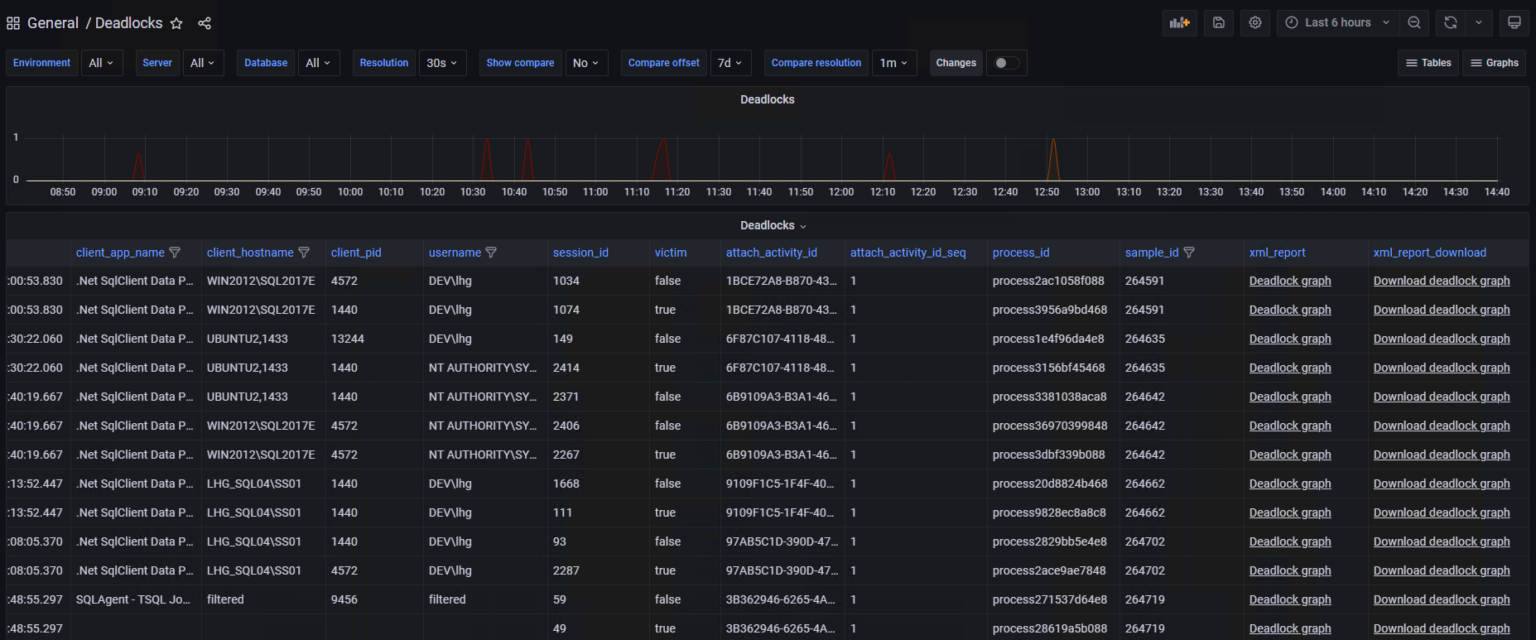Open the Last 6 hours time picker
Image resolution: width=1536 pixels, height=640 pixels.
(1337, 23)
